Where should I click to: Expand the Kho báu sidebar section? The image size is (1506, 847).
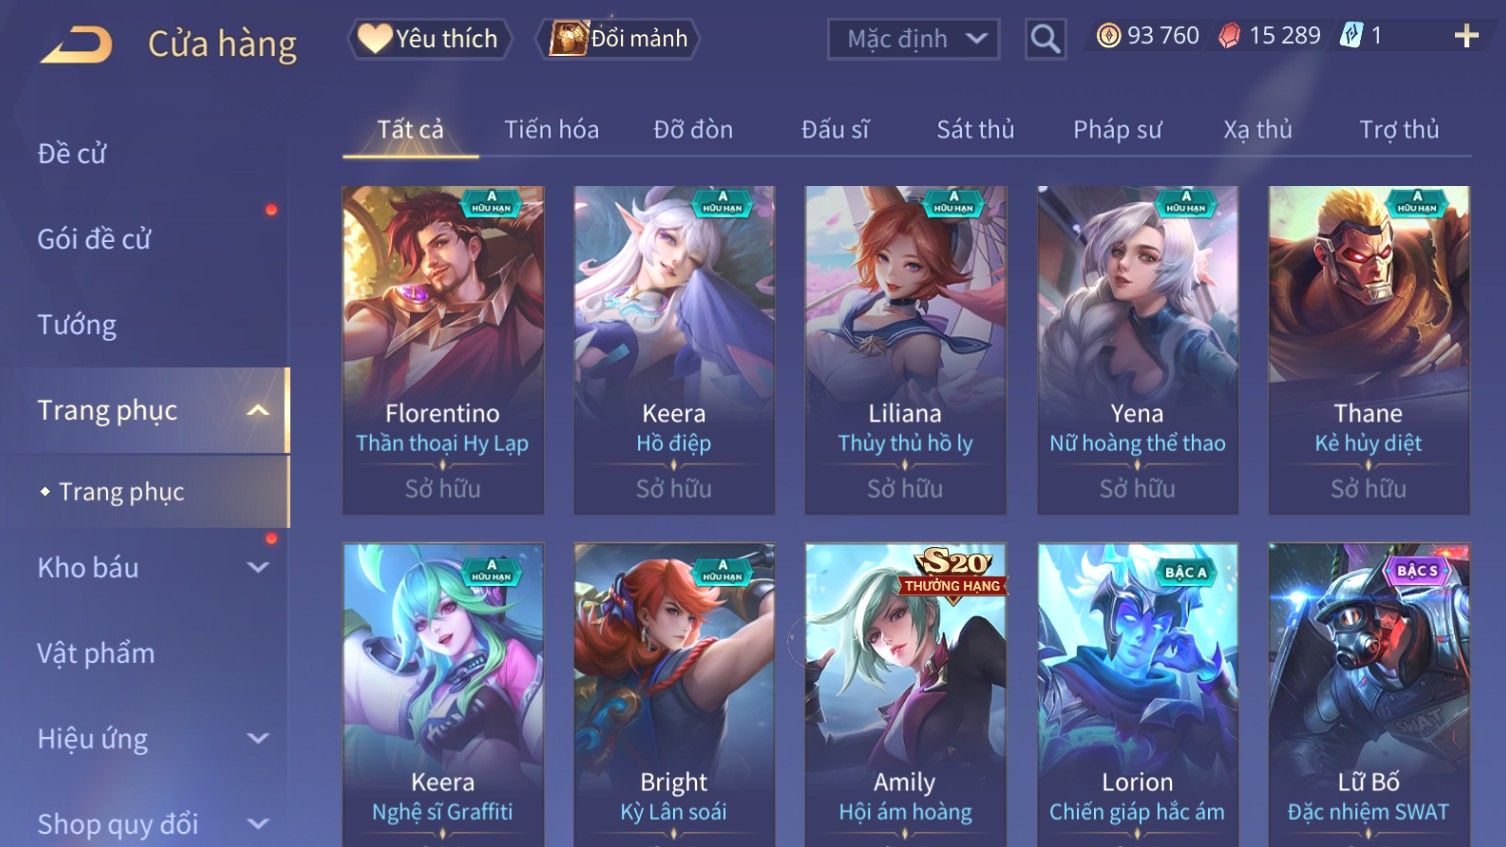pos(258,568)
